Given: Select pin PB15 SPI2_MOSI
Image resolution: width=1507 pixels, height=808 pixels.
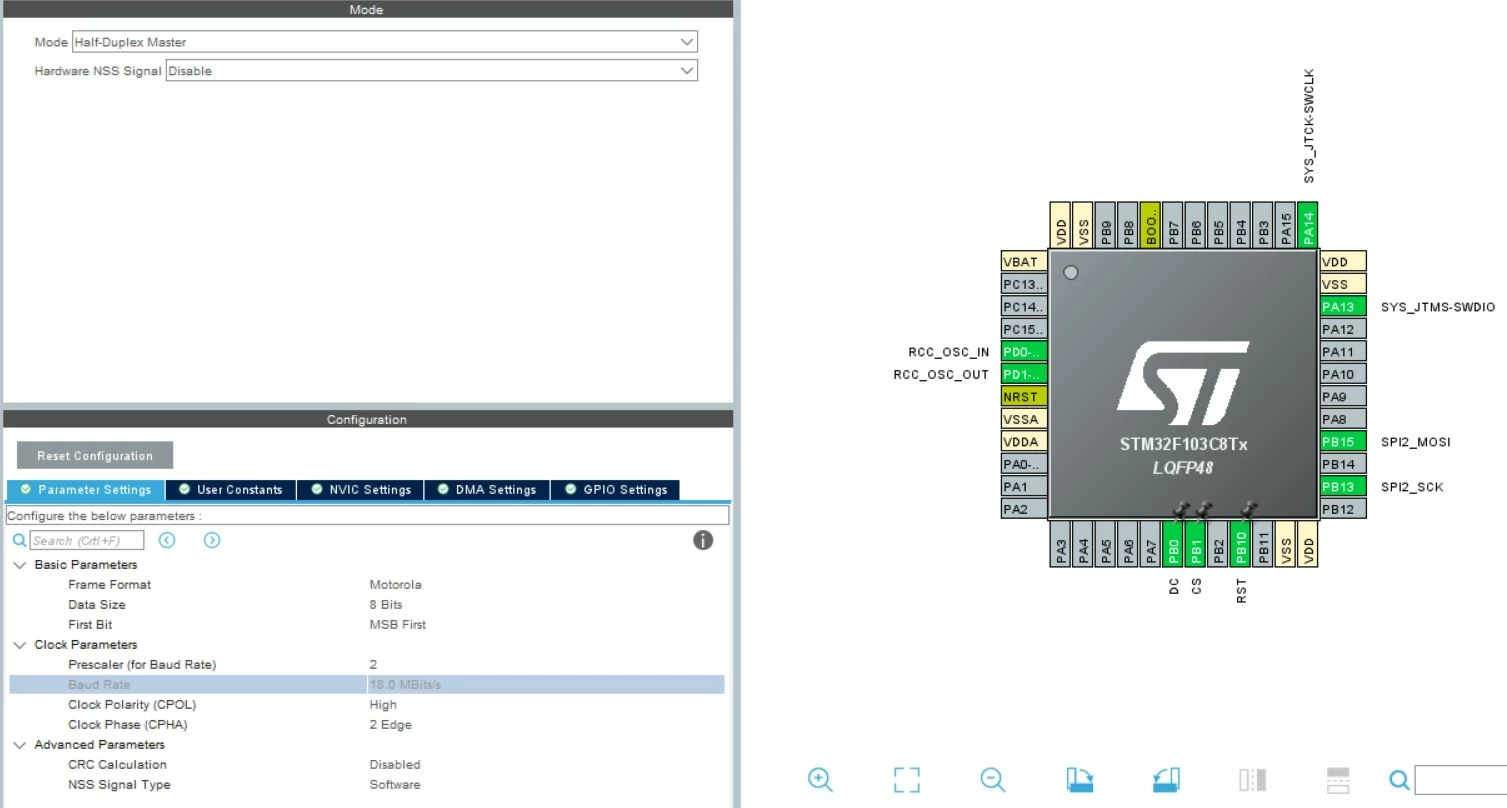Looking at the screenshot, I should 1343,442.
